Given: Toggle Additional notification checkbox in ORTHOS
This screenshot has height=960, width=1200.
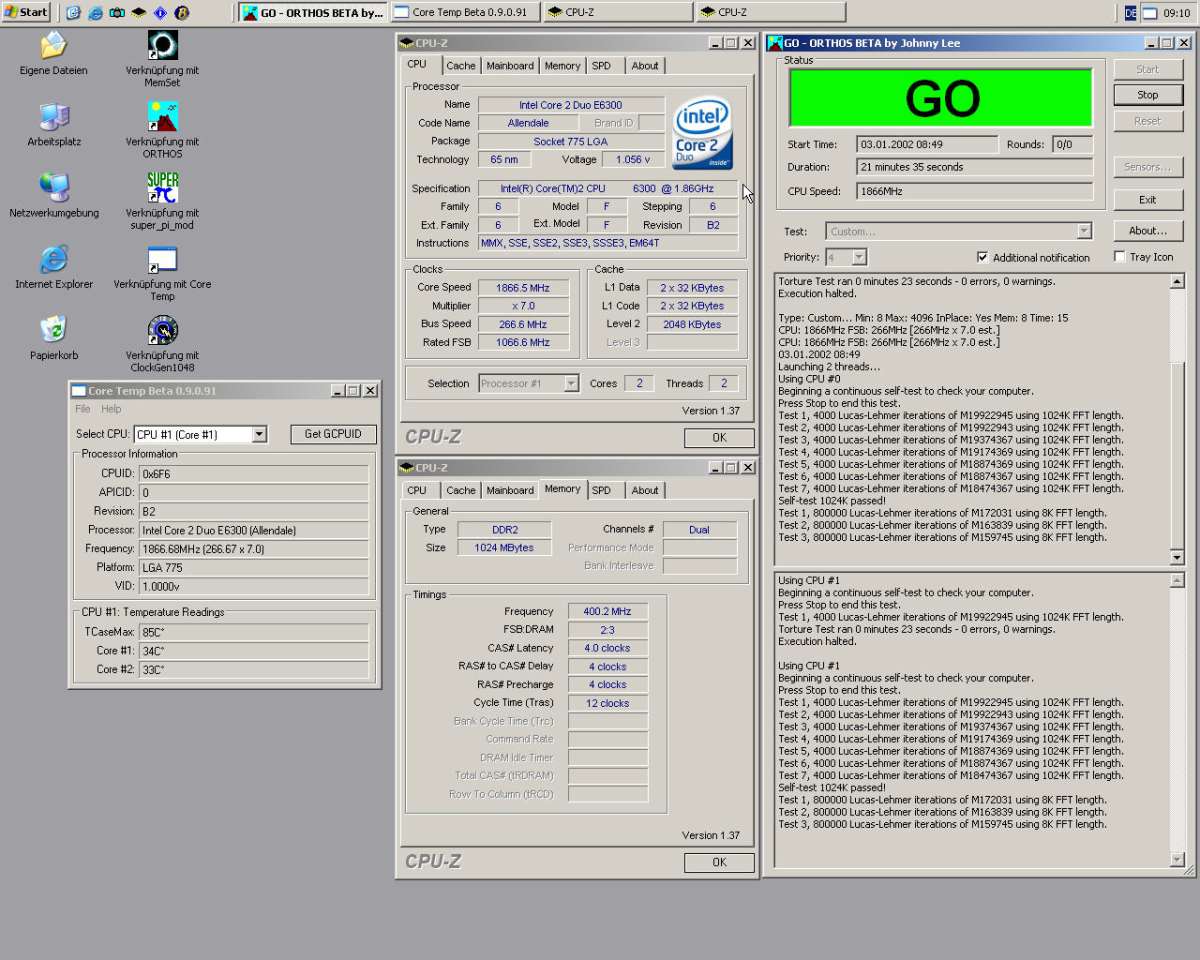Looking at the screenshot, I should 982,257.
